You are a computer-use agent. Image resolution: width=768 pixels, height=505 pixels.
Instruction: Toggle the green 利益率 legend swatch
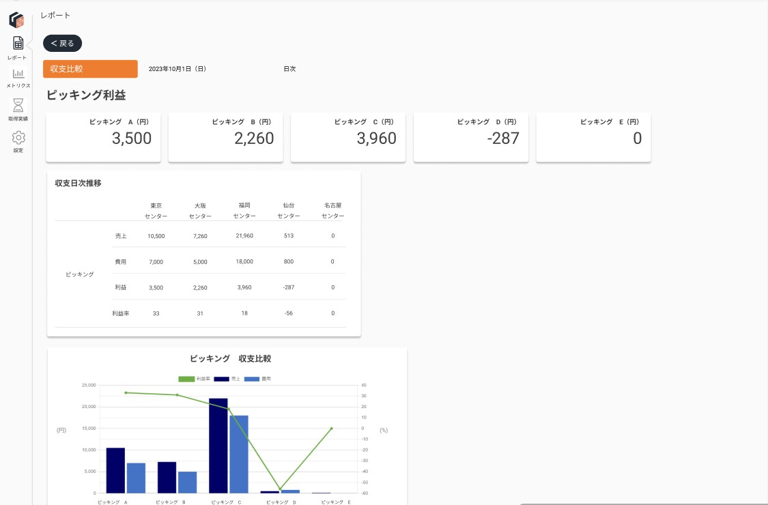click(x=186, y=379)
